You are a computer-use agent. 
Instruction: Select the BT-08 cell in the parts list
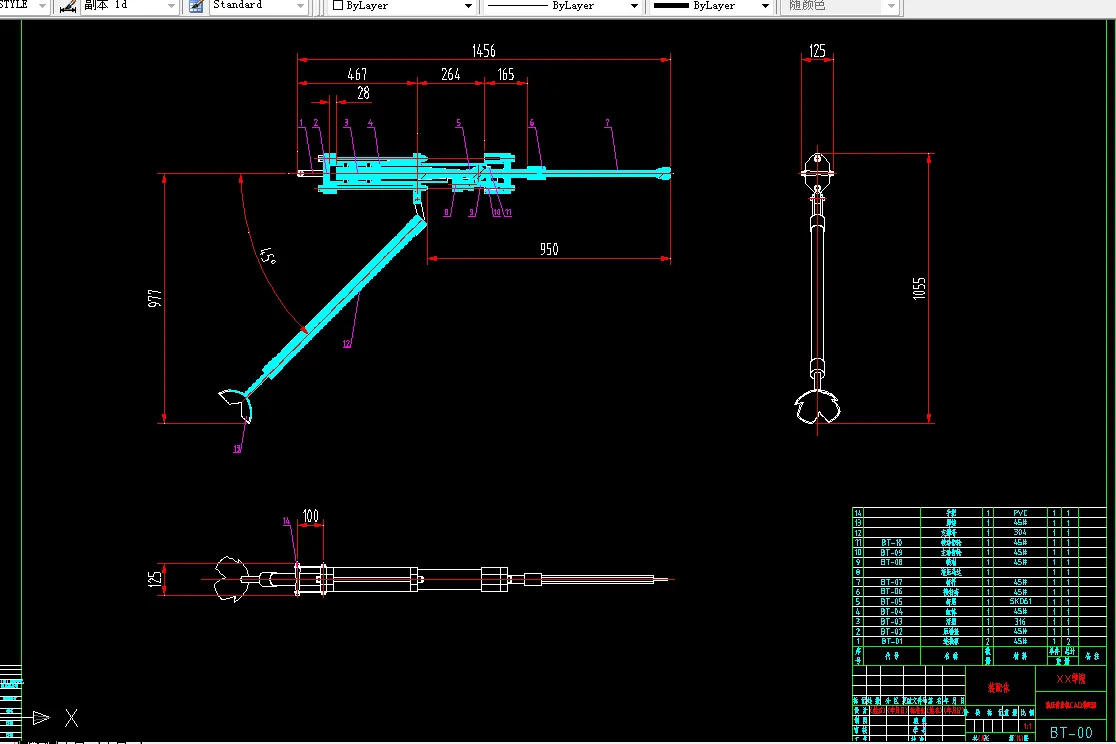coord(892,562)
